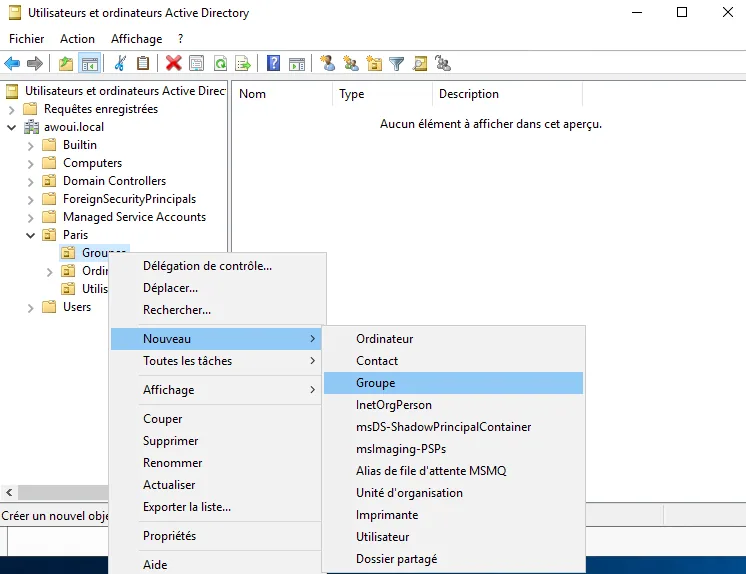The image size is (746, 574).
Task: Open Affichage submenu in context menu
Action: point(217,390)
